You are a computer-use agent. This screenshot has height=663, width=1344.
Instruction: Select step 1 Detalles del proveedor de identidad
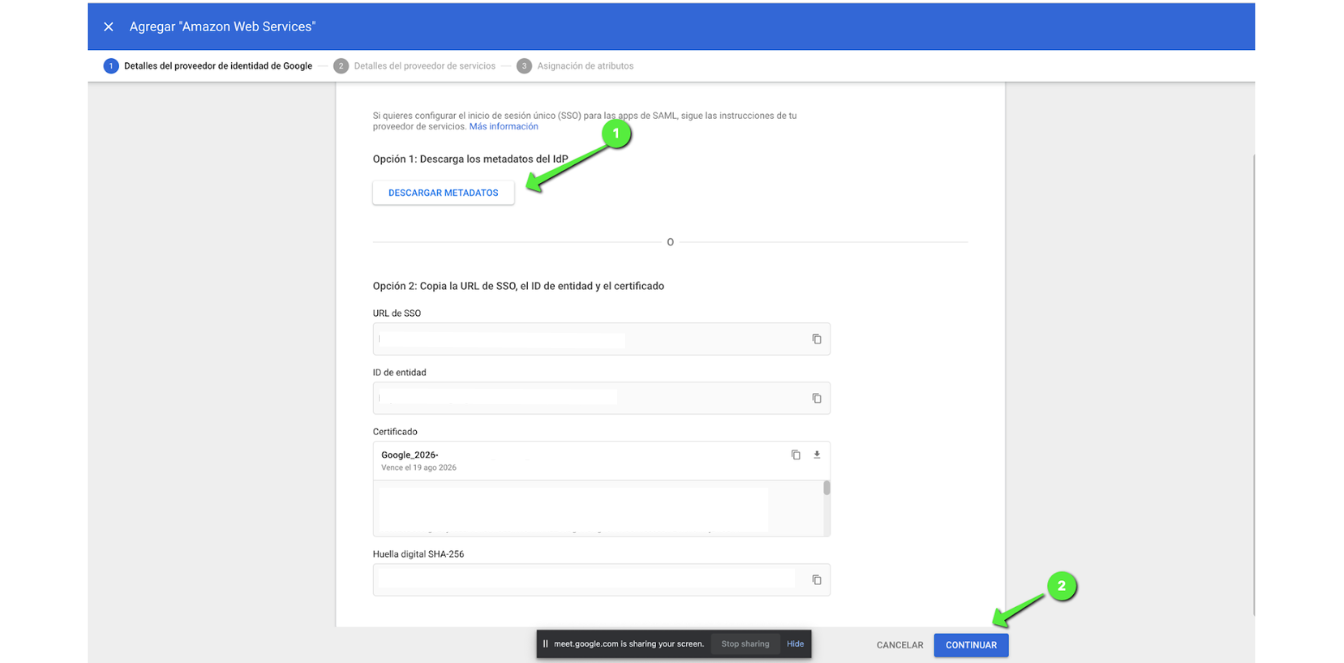pos(208,66)
